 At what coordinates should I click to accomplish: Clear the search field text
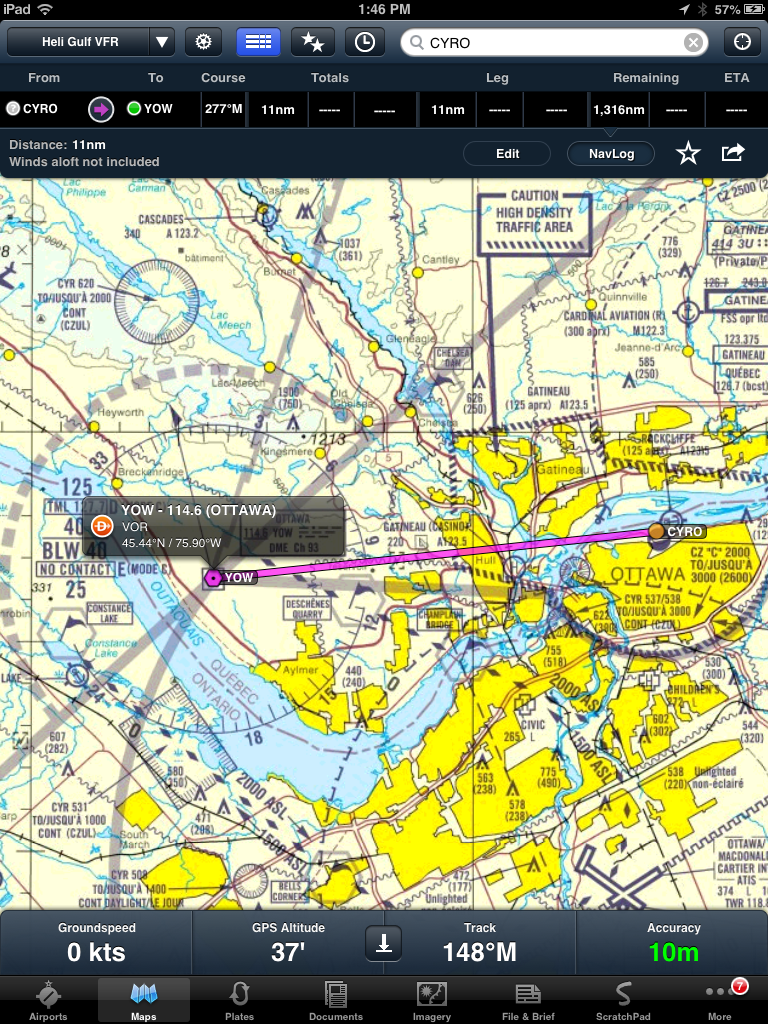tap(693, 43)
